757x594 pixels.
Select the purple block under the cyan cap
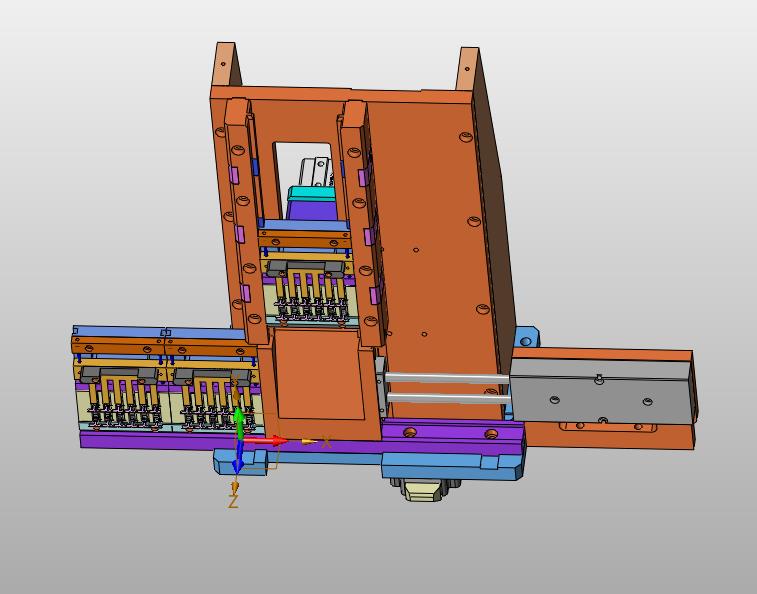pyautogui.click(x=313, y=210)
